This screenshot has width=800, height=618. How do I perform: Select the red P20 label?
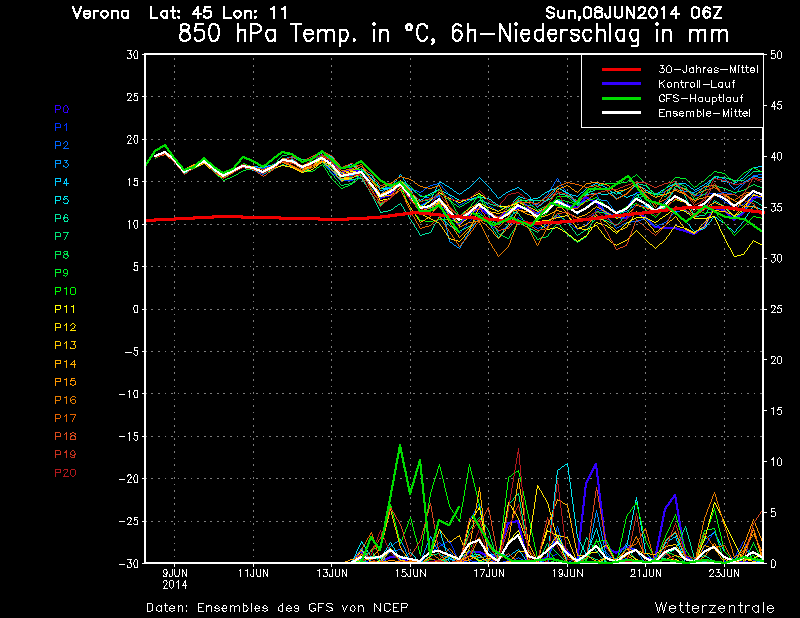pos(65,473)
